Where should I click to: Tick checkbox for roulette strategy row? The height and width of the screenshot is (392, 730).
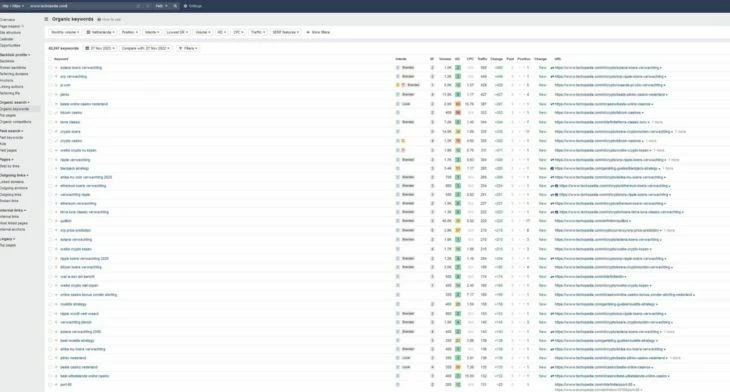click(x=50, y=304)
